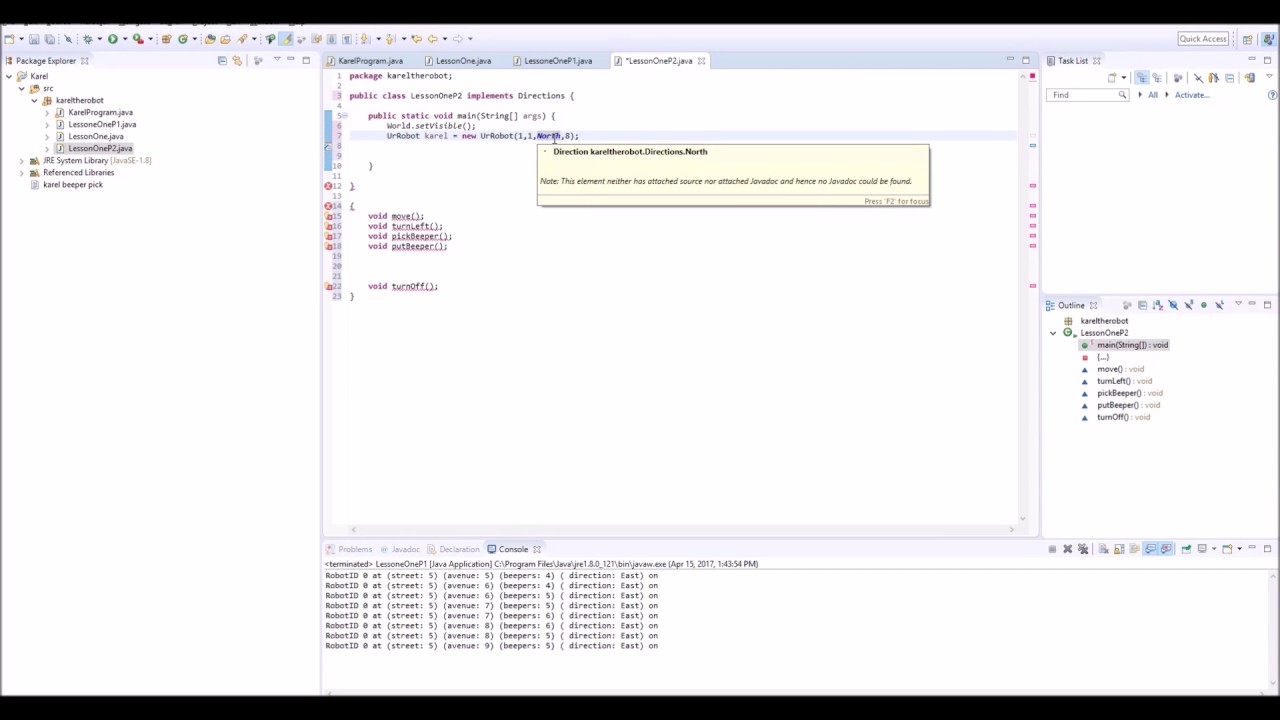Screen dimensions: 1280x720
Task: Run the program with green Run icon
Action: click(112, 39)
